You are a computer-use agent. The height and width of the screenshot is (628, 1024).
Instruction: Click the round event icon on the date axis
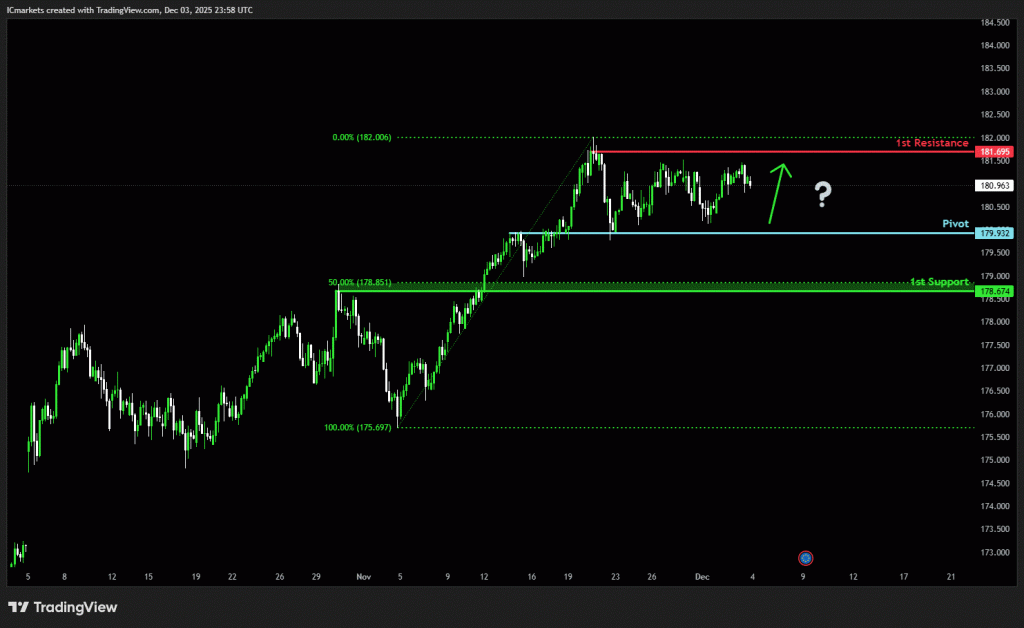(804, 557)
